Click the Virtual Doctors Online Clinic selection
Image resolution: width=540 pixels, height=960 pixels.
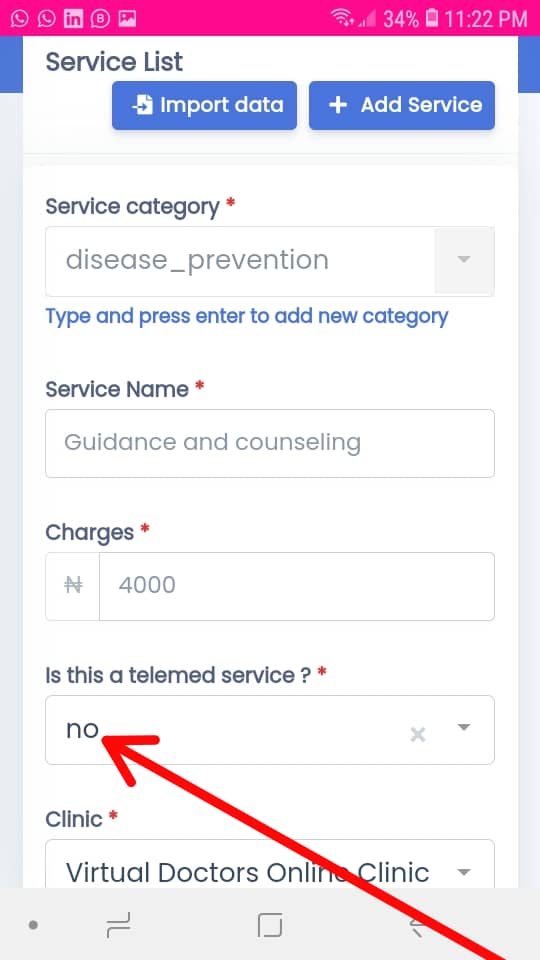(247, 872)
